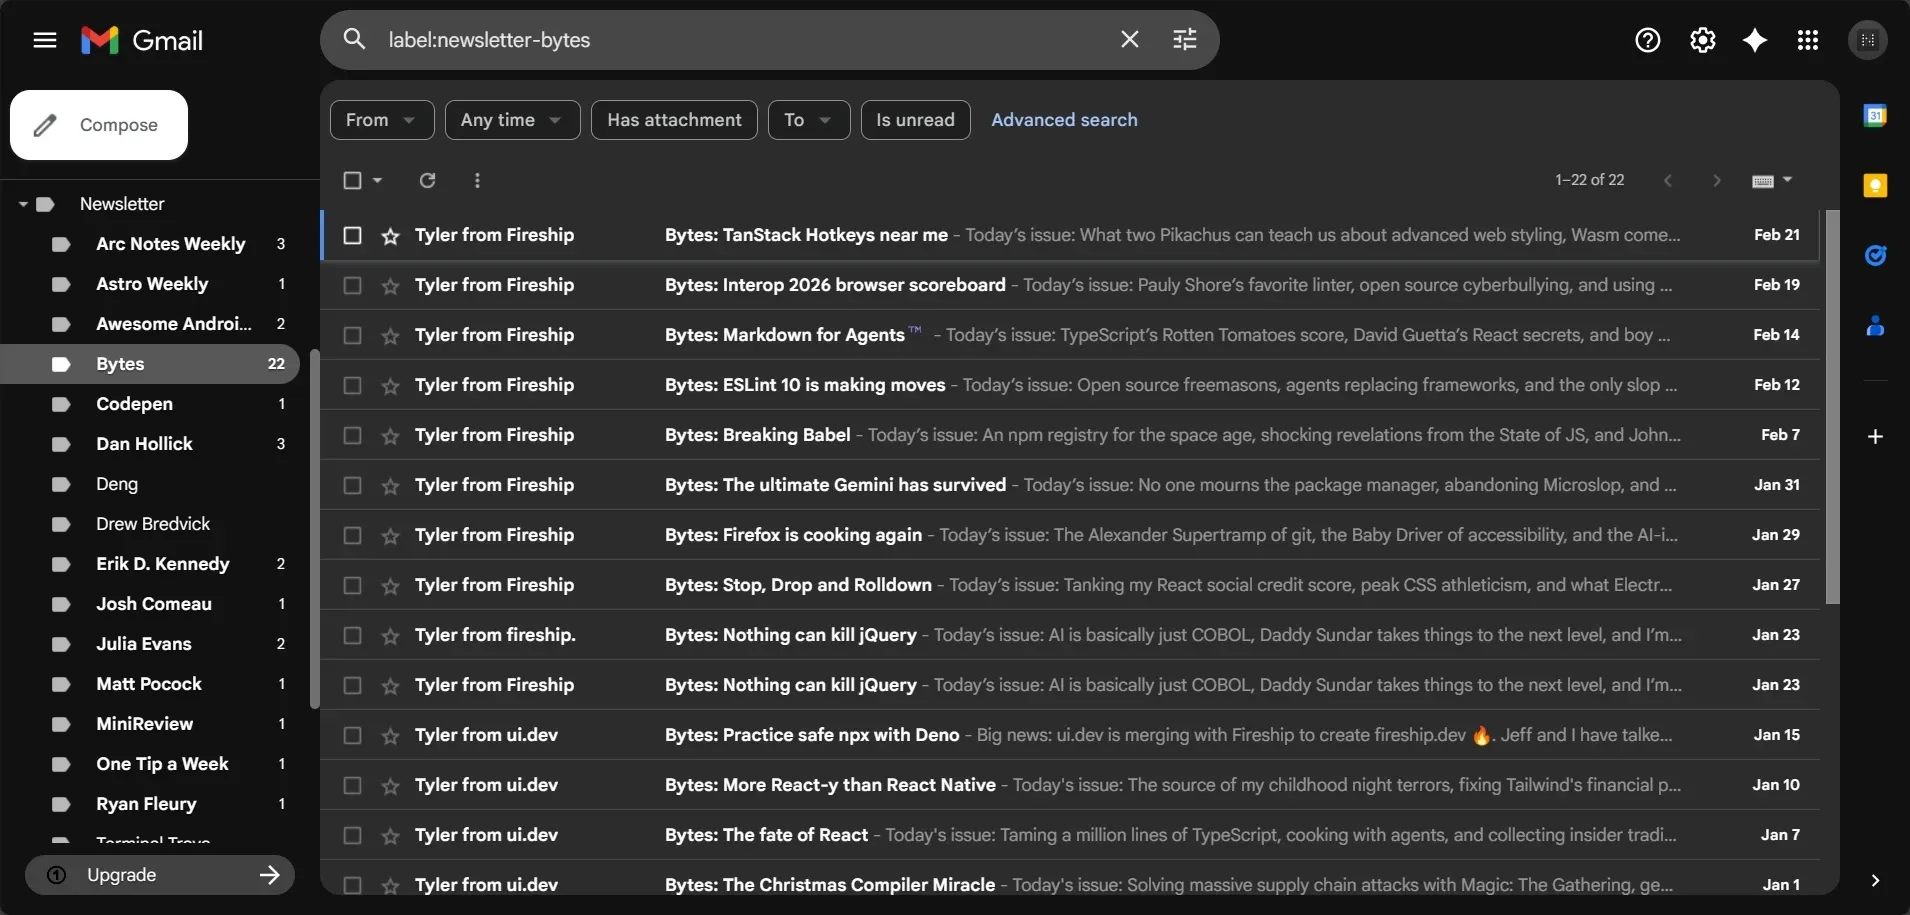Open the To filter dropdown
Screen dimensions: 1910x915
click(809, 120)
